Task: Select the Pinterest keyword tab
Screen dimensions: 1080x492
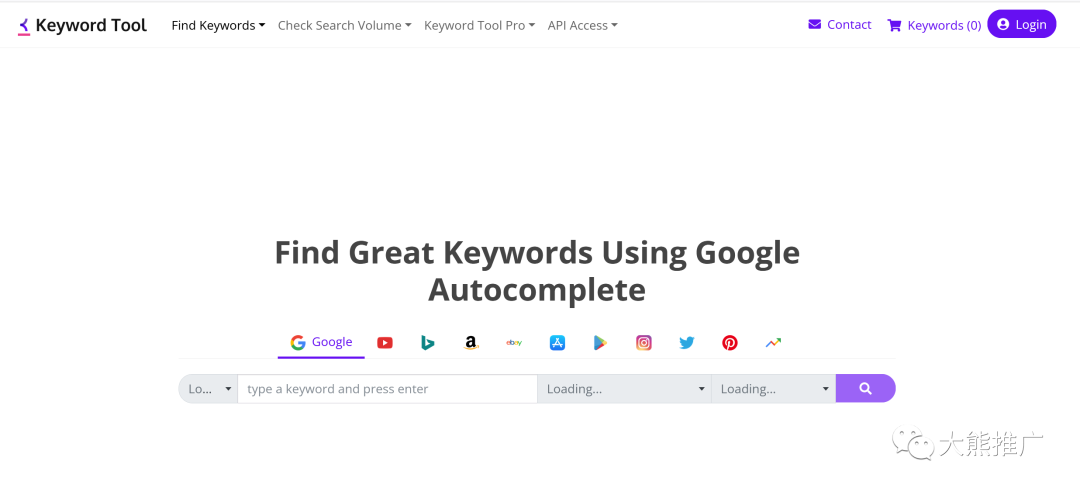Action: (730, 342)
